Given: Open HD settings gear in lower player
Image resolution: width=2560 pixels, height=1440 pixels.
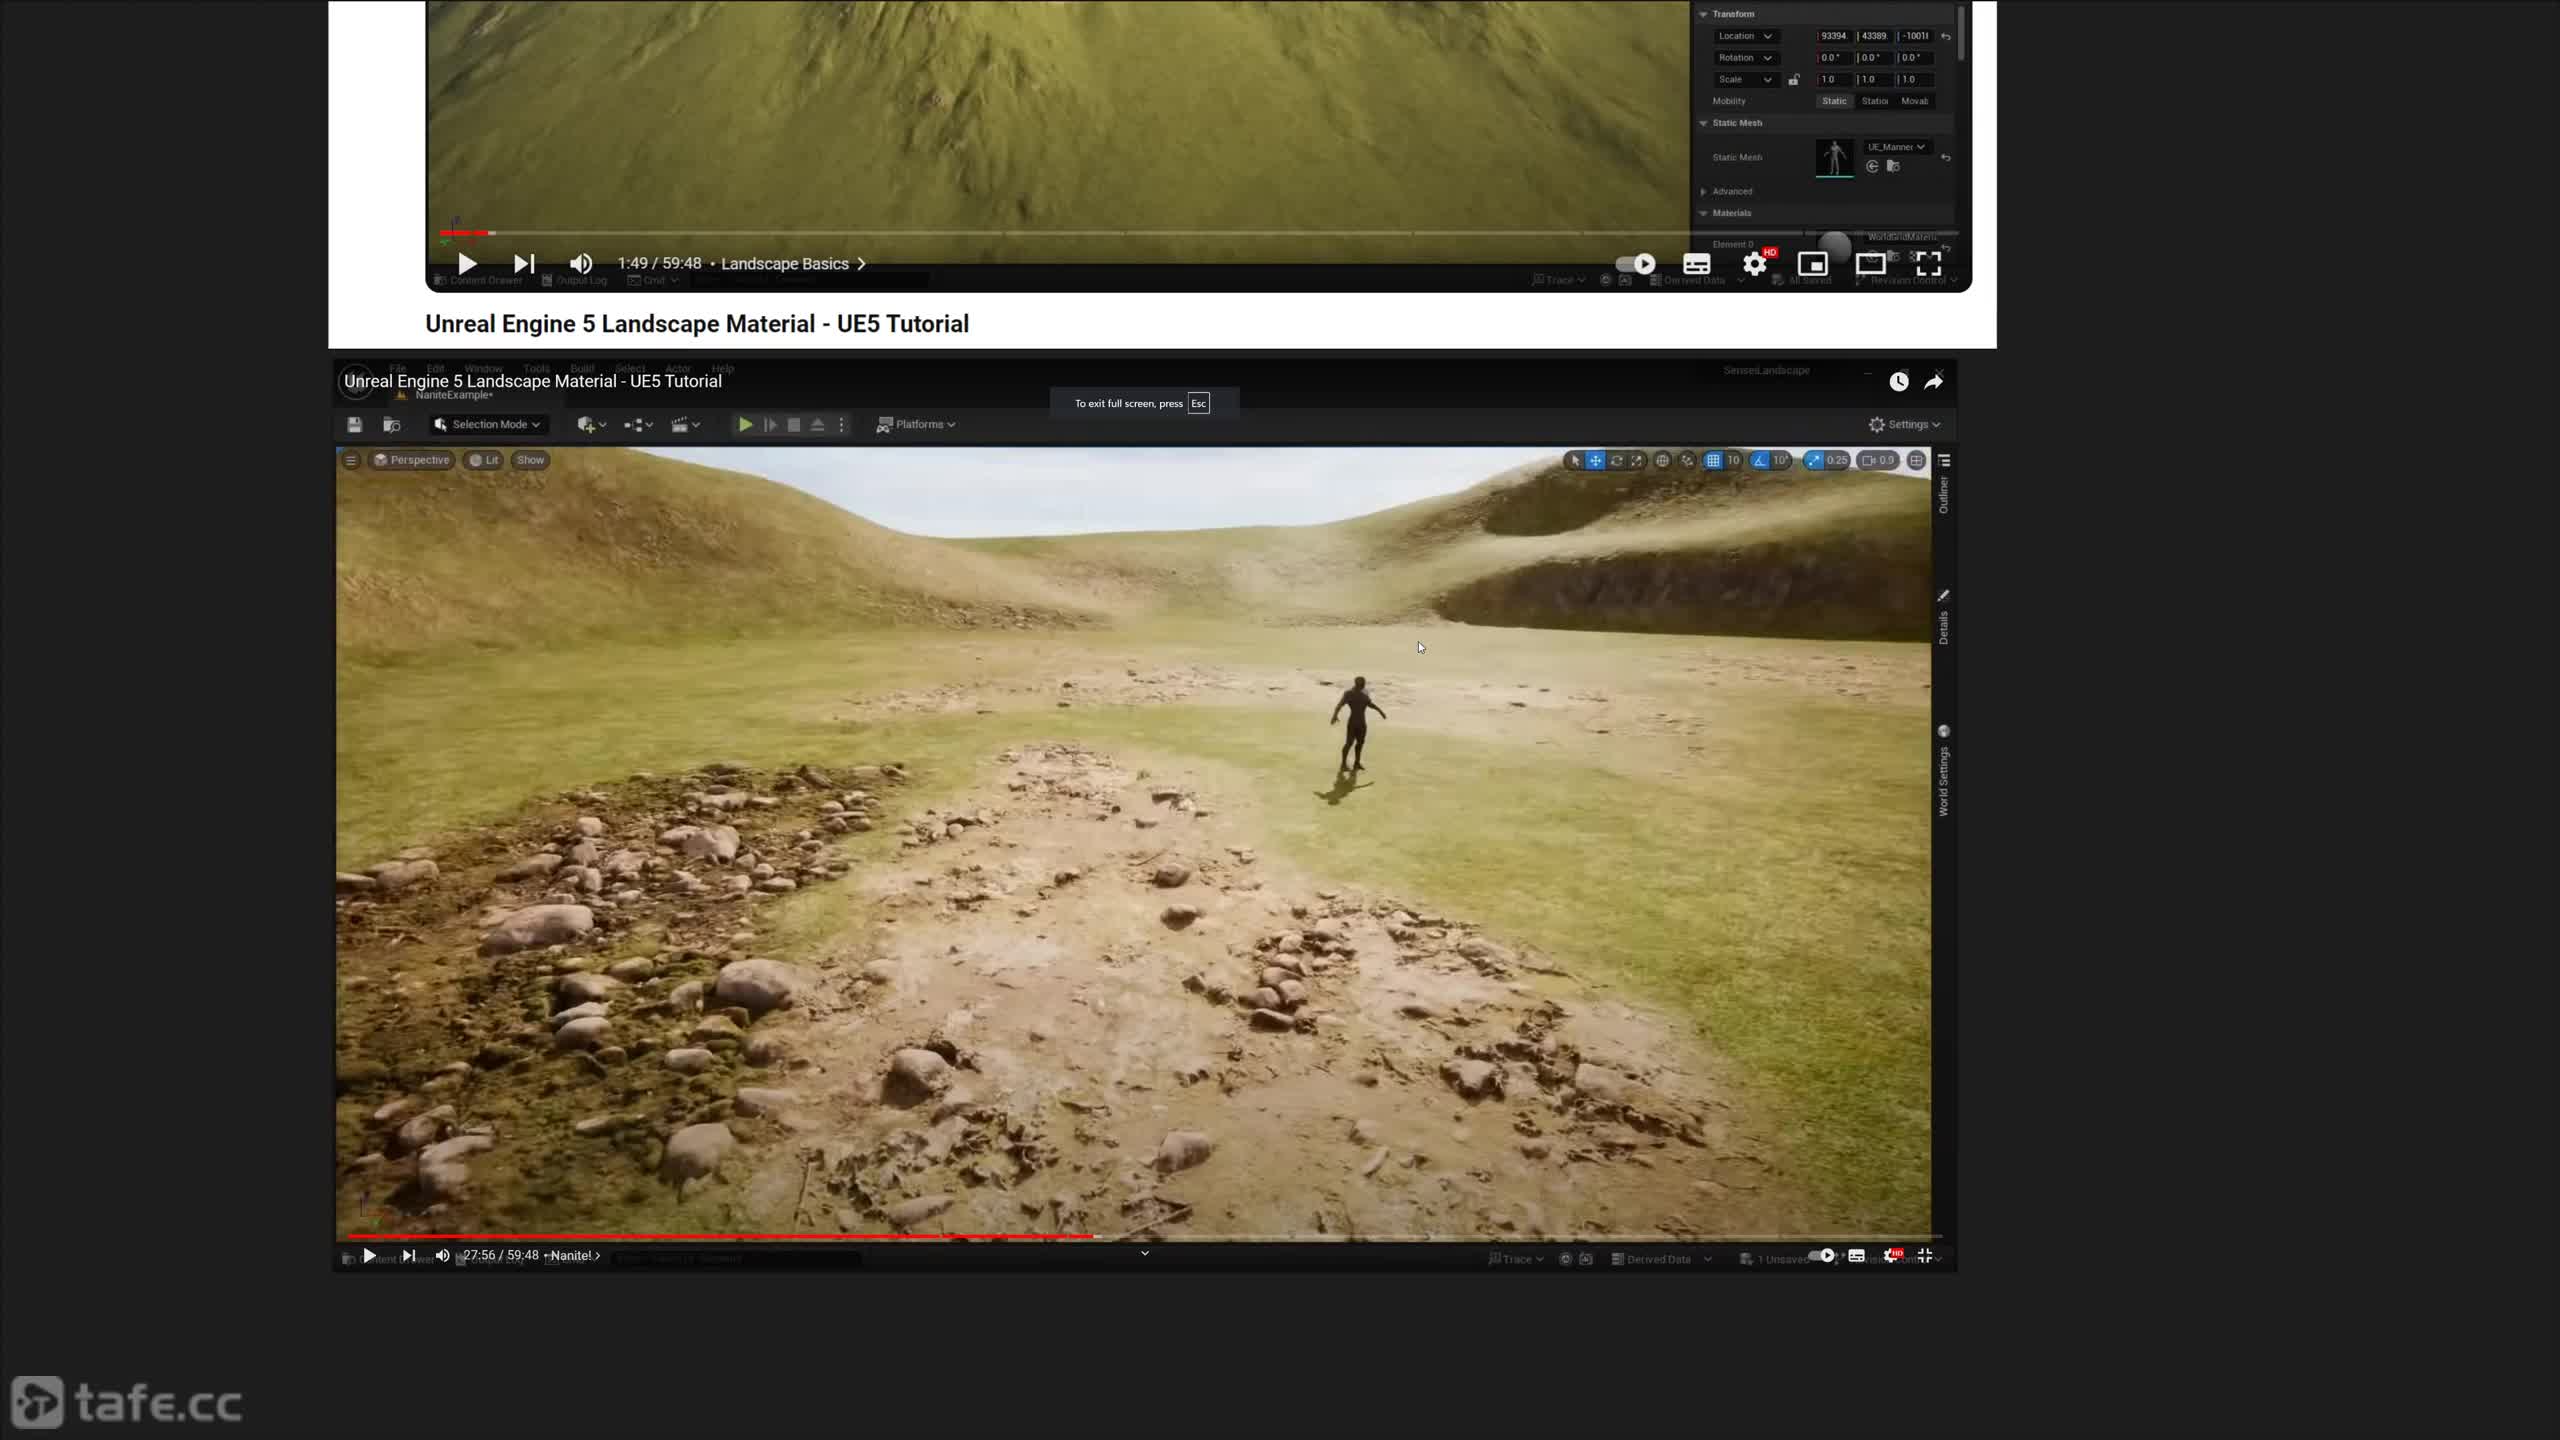Looking at the screenshot, I should click(x=1891, y=1256).
